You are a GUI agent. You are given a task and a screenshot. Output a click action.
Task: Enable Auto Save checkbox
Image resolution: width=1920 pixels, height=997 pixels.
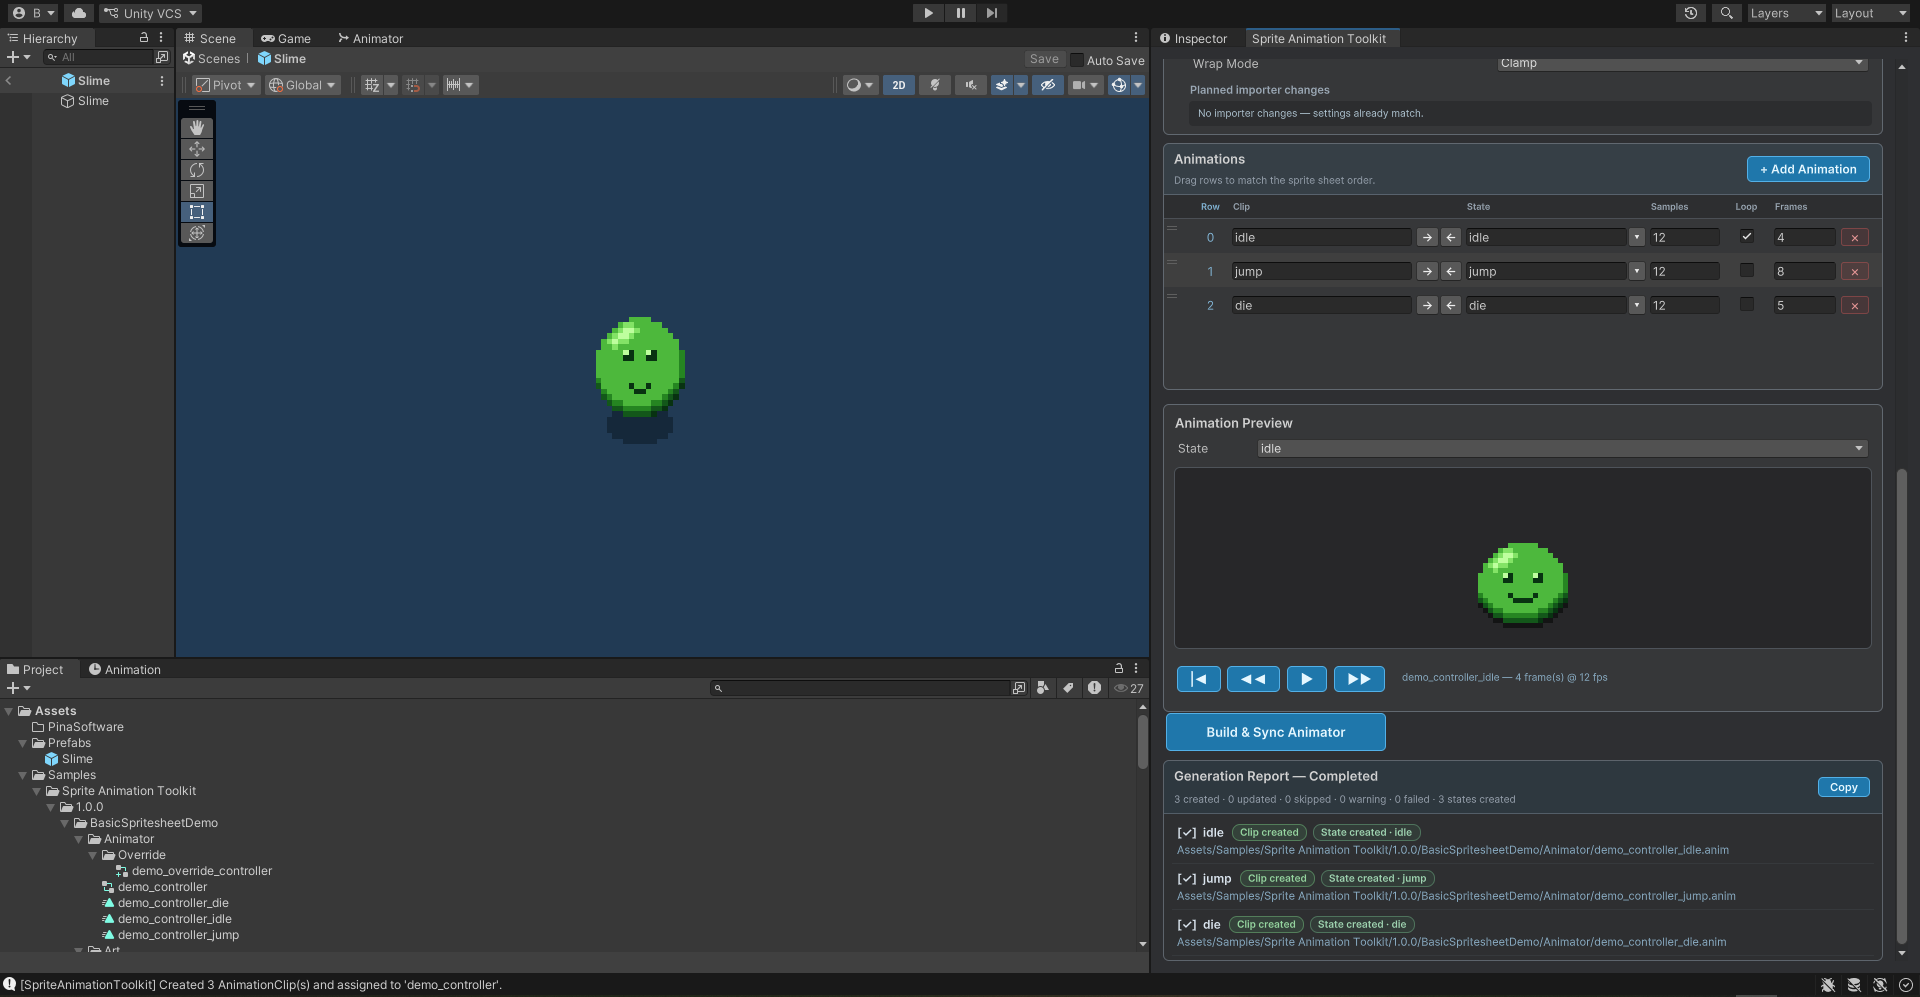(1077, 60)
